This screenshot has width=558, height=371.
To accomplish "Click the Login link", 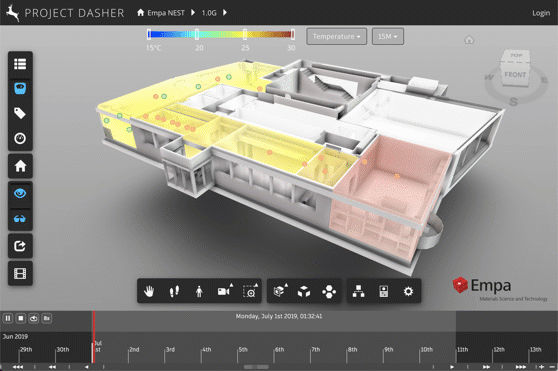I will [541, 13].
